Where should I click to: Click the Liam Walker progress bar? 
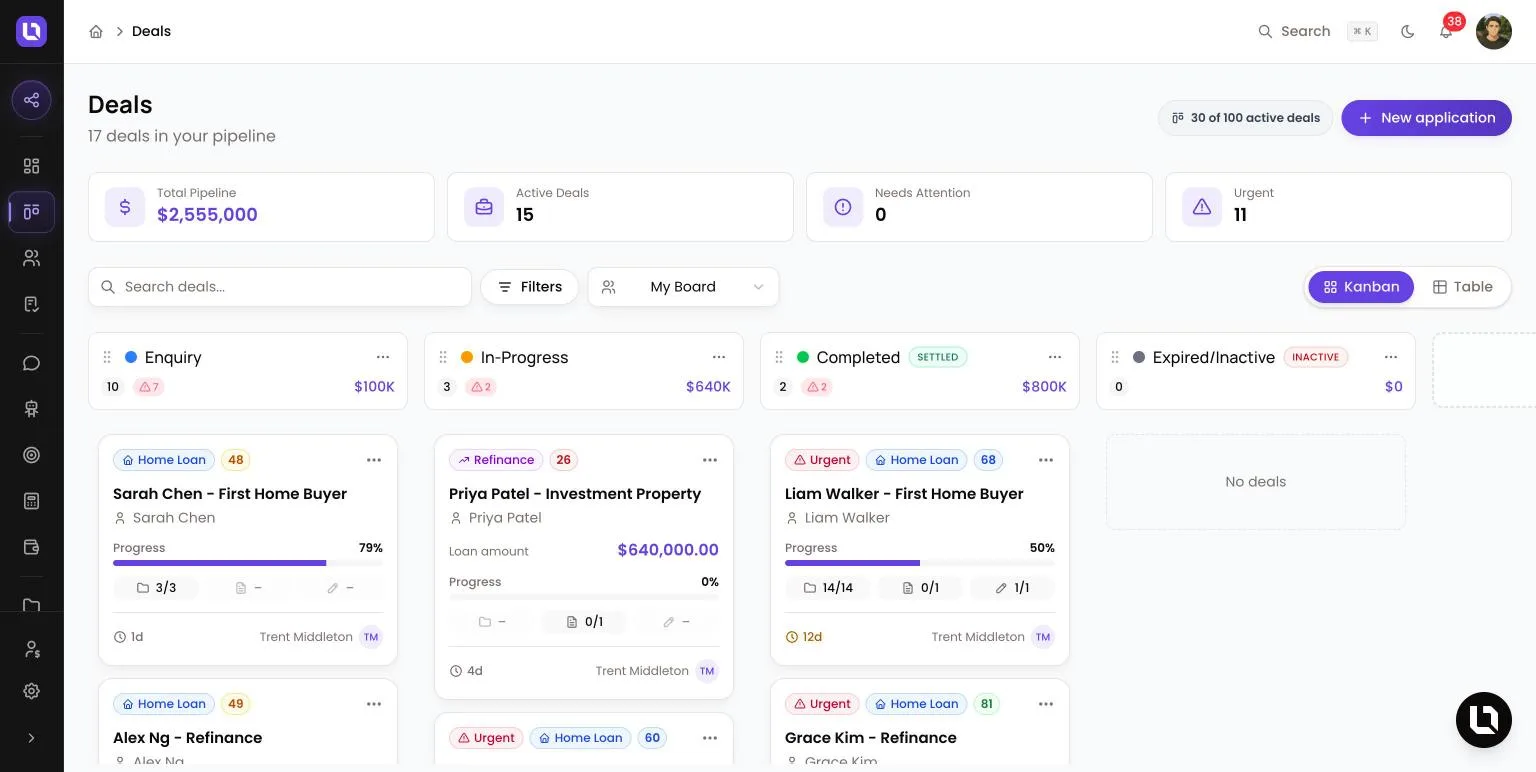[x=920, y=563]
